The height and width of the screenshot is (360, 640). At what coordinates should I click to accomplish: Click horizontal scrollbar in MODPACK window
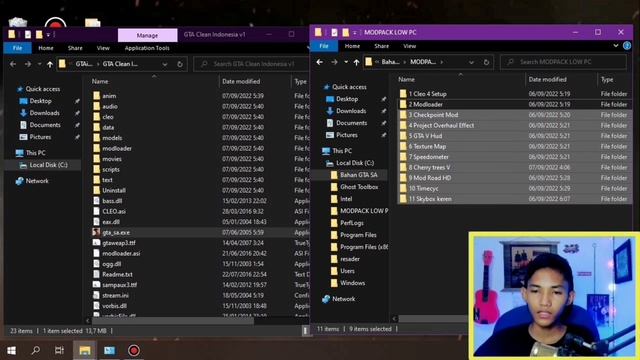click(433, 318)
